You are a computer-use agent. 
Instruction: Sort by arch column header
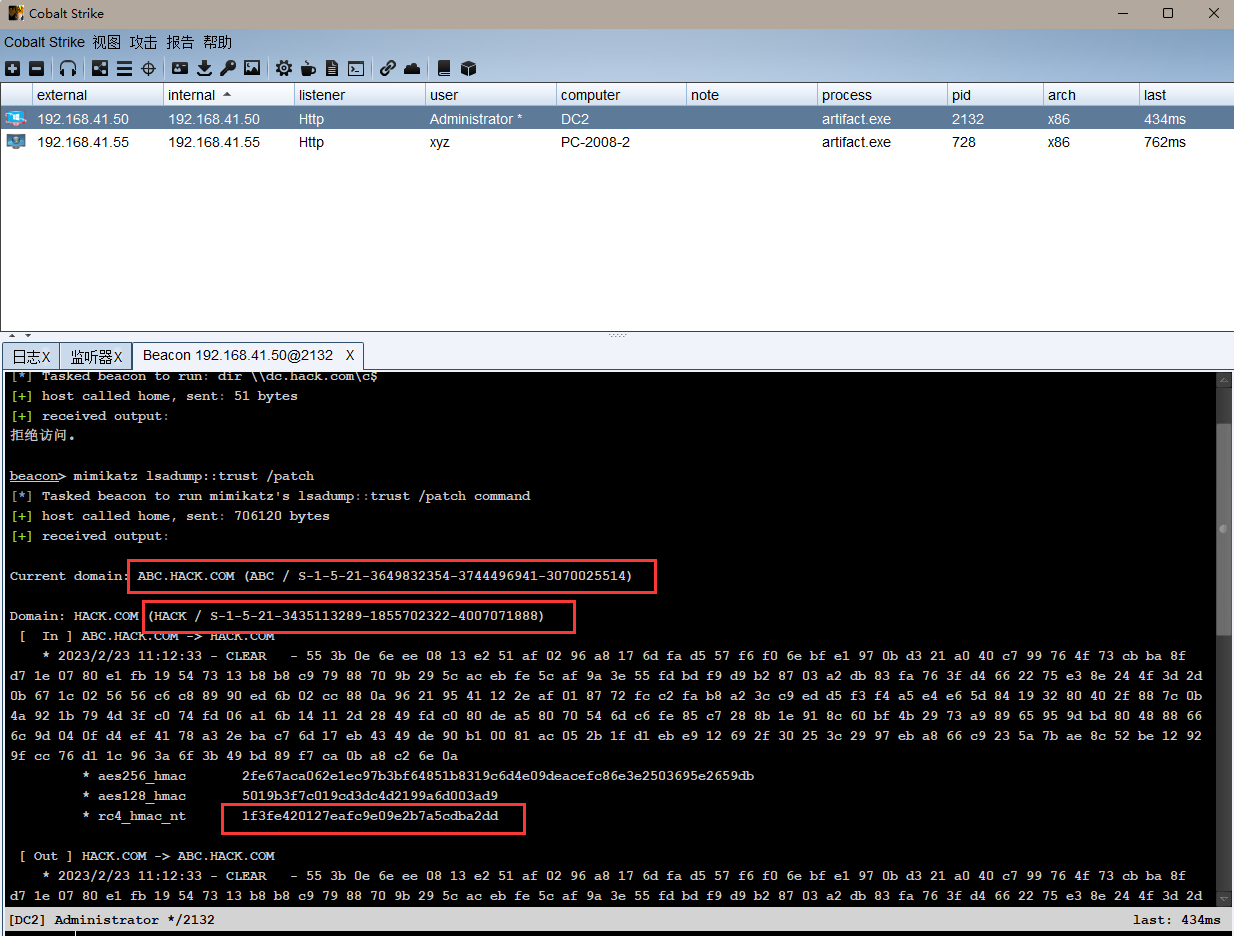coord(1092,95)
